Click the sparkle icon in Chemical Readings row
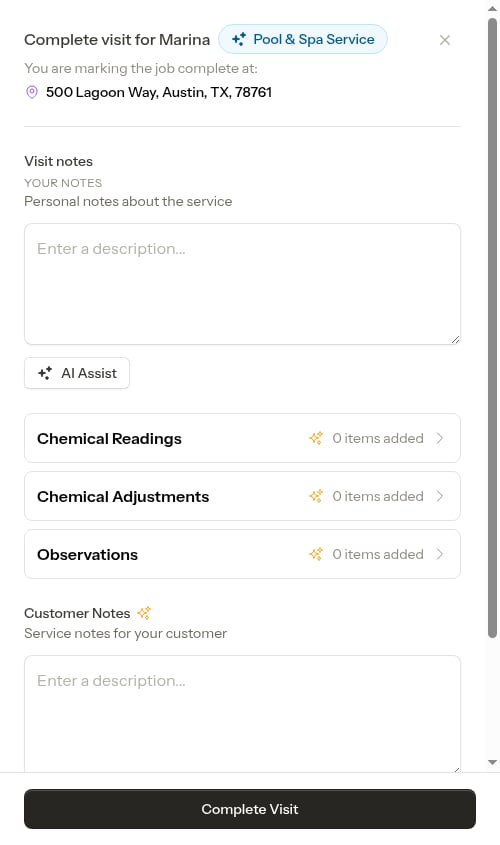Viewport: 500px width, 845px height. [316, 438]
